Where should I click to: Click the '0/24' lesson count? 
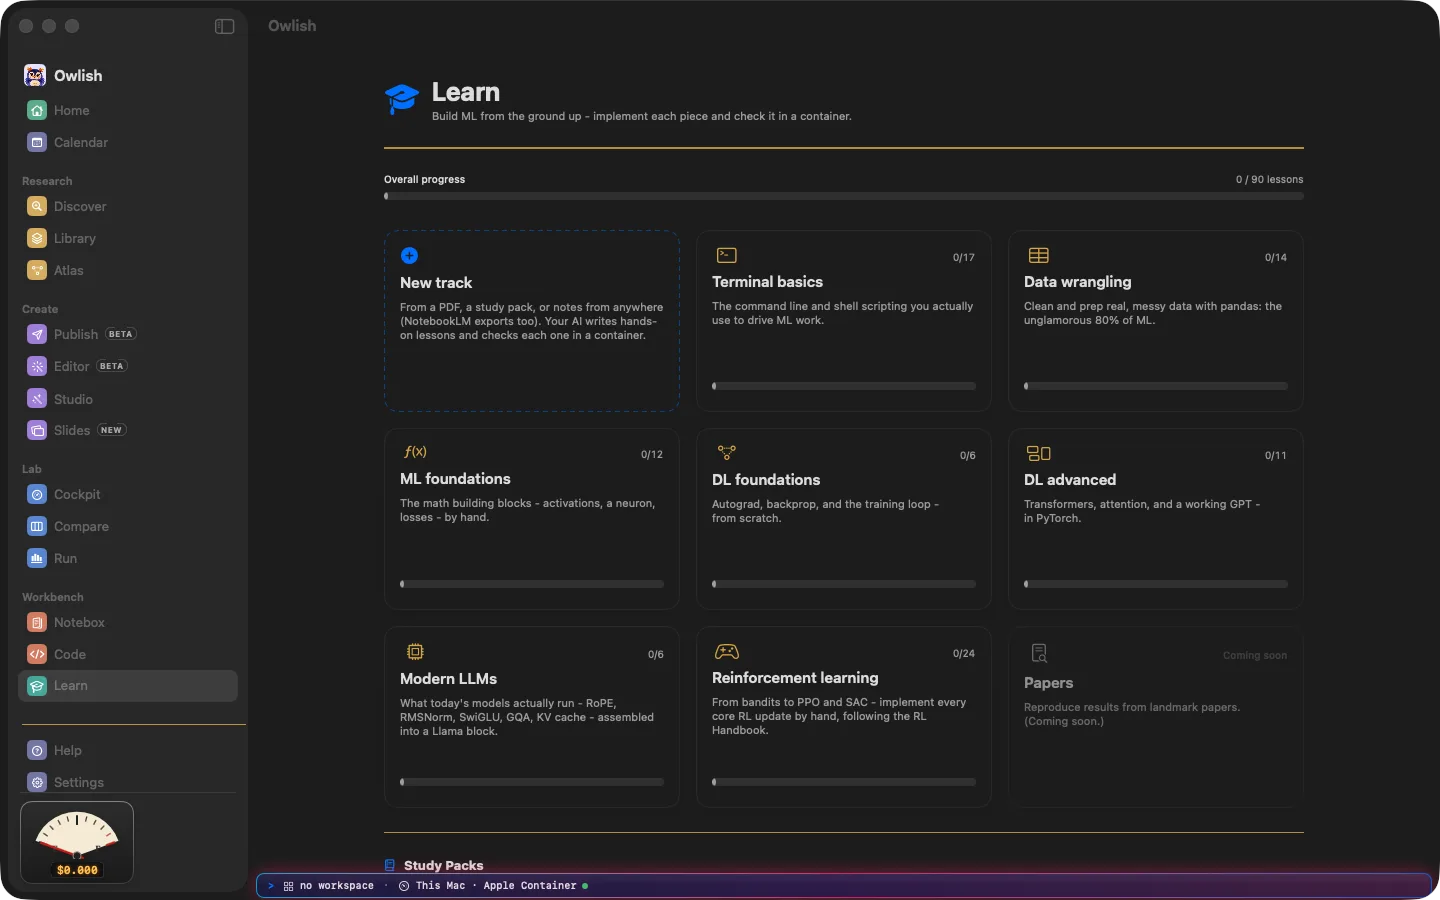point(964,654)
